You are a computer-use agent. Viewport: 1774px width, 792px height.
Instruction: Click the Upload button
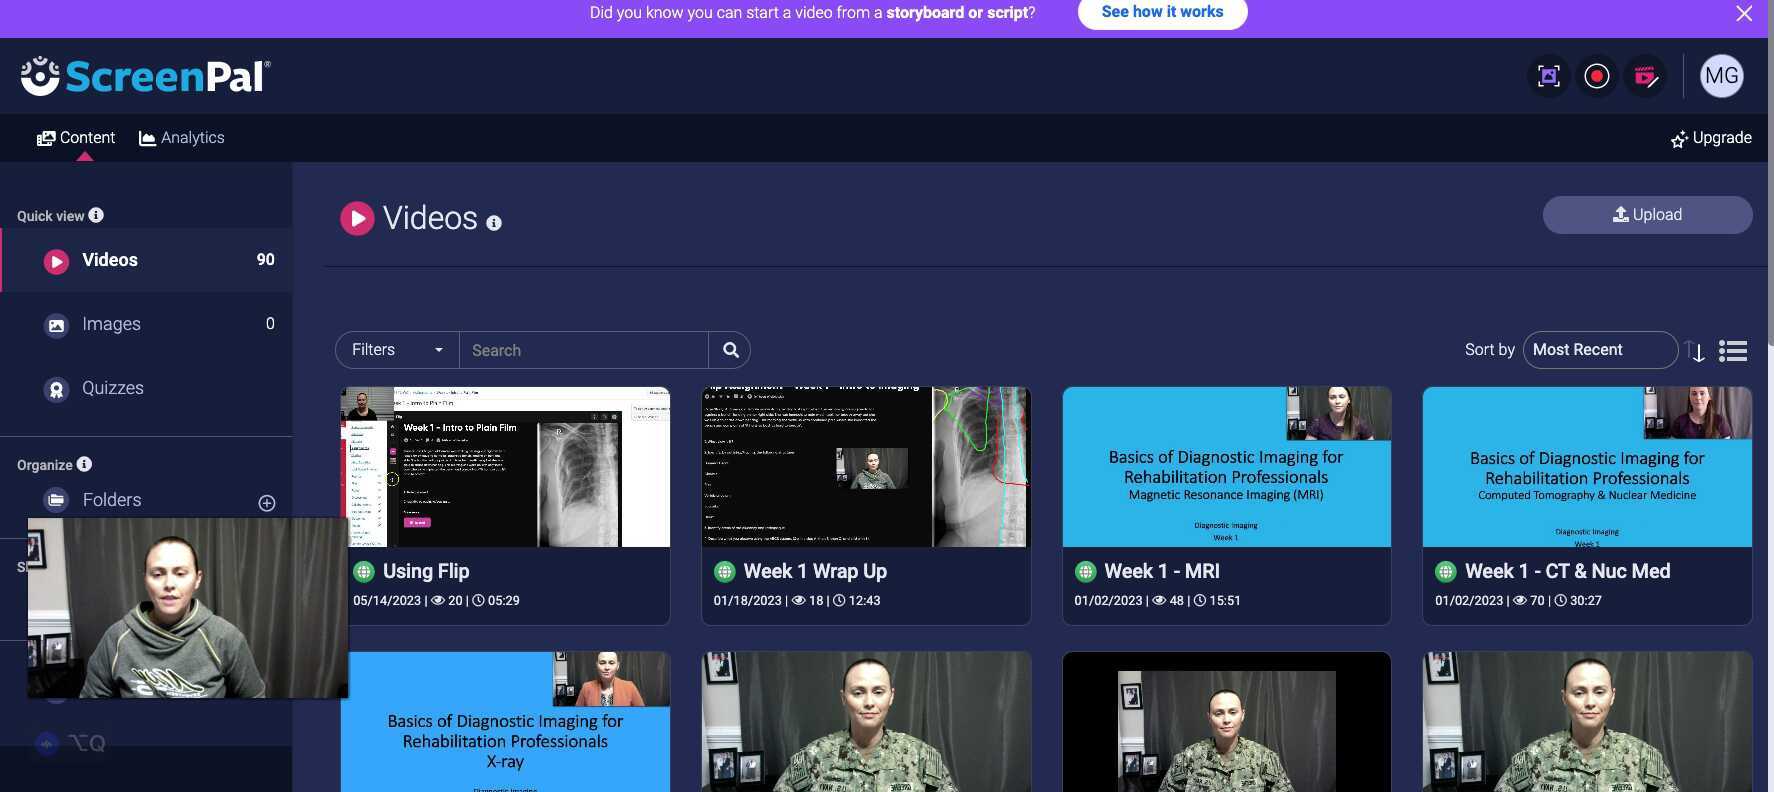[x=1647, y=215]
